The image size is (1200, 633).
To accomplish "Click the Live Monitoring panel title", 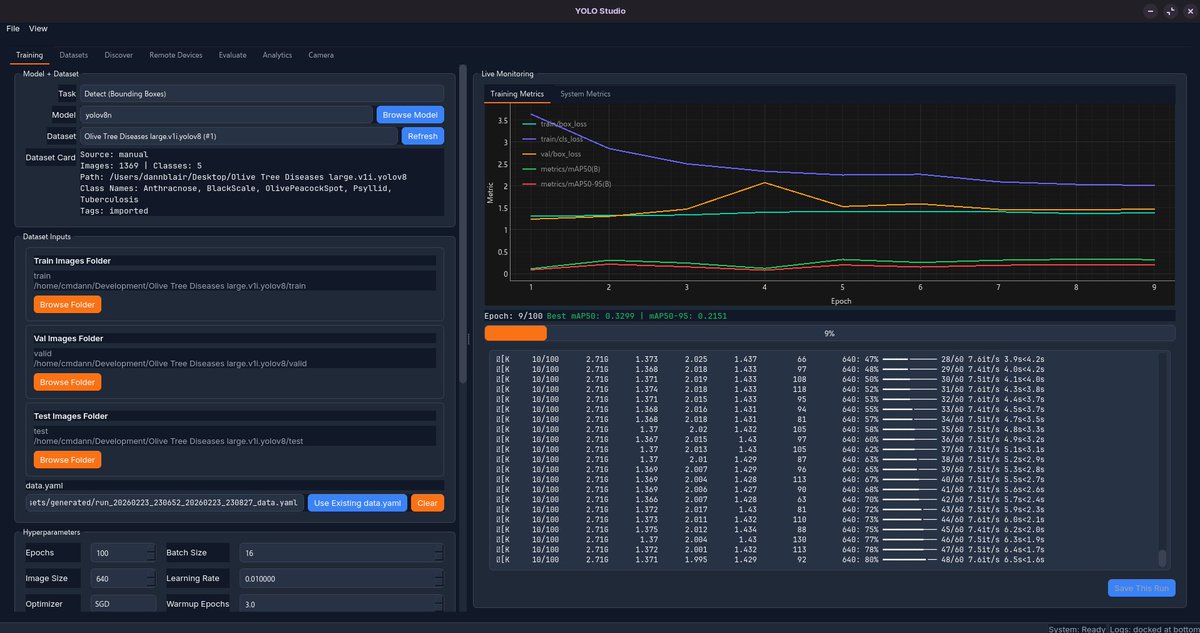I will pyautogui.click(x=507, y=73).
